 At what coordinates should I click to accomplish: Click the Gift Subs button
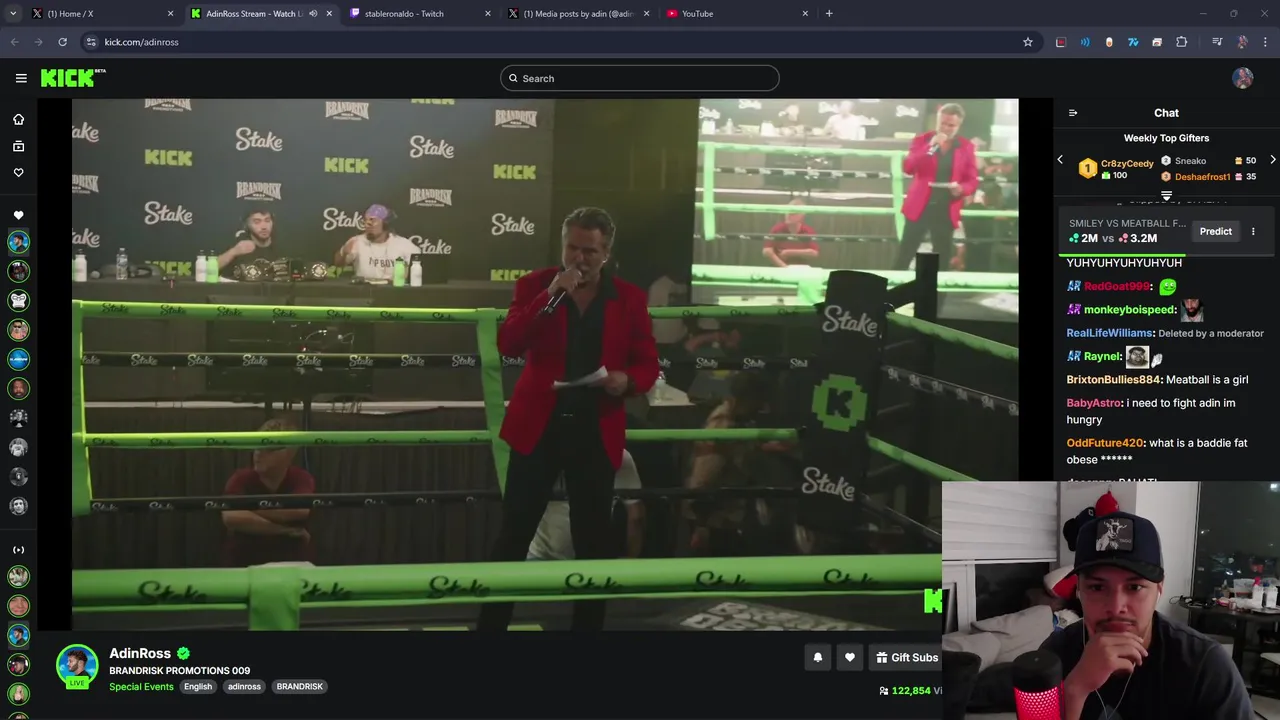coord(907,657)
